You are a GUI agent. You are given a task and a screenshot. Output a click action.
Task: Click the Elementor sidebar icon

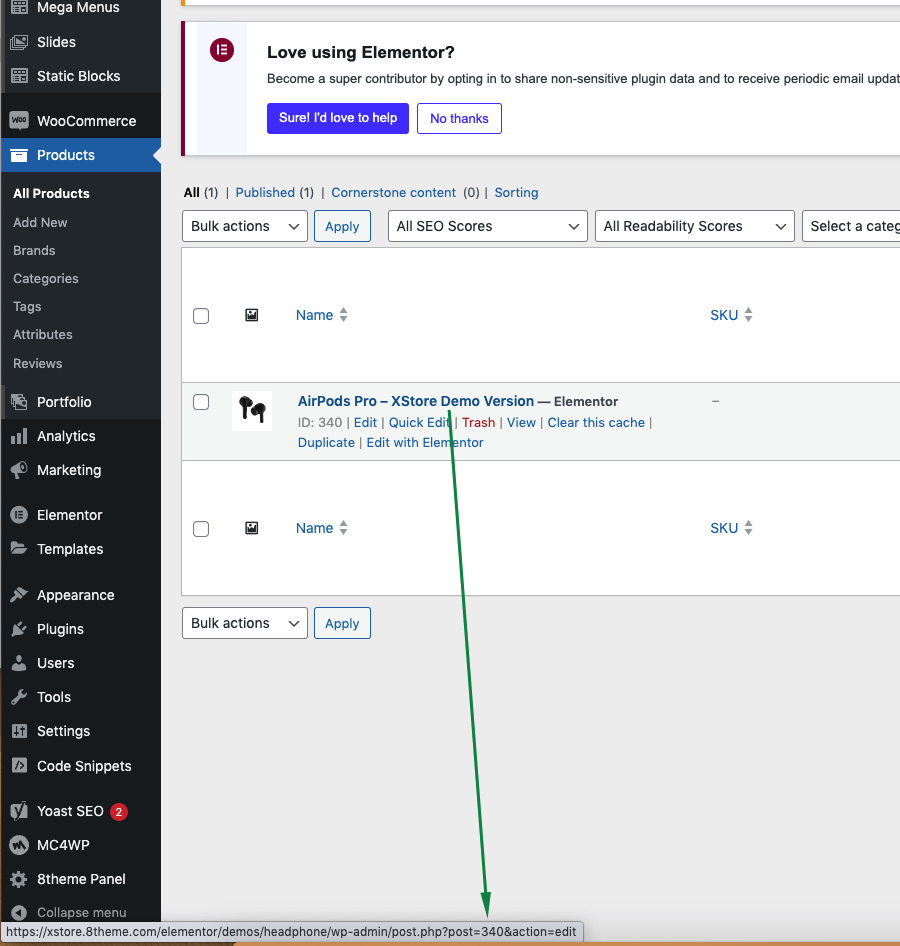19,515
